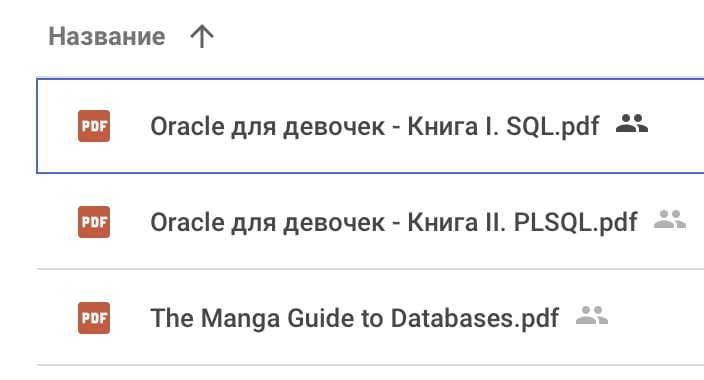Click the PDF icon of Oracle Книга II. PLSQL

pos(94,222)
